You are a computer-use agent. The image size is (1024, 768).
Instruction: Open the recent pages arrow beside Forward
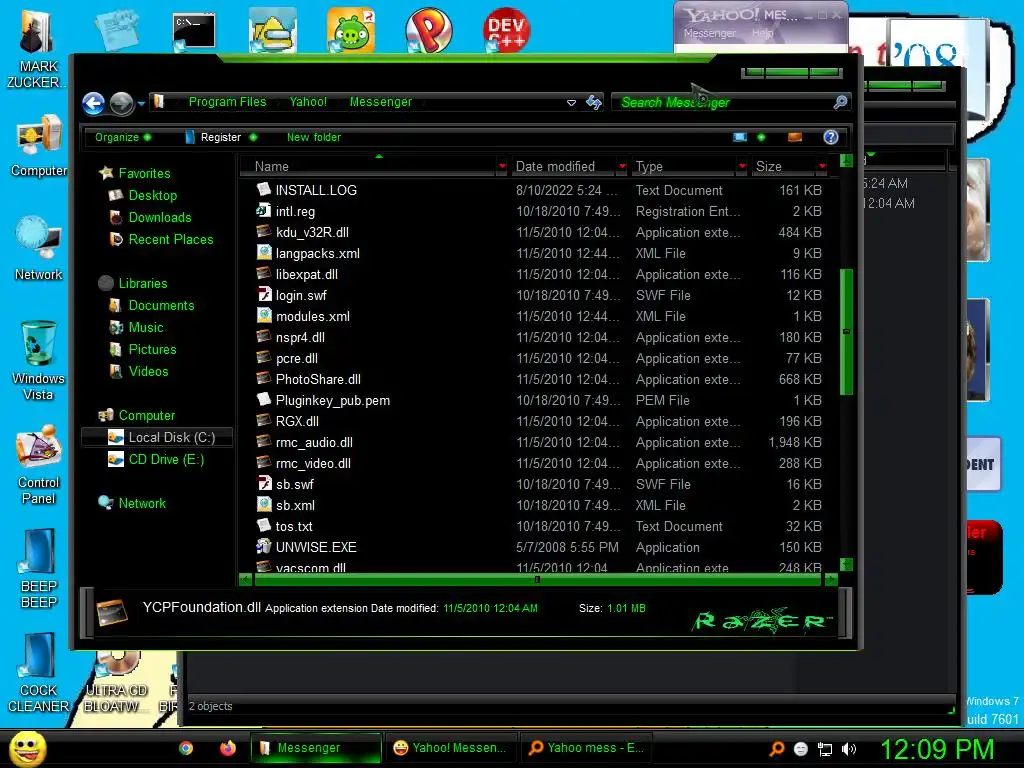pos(141,104)
